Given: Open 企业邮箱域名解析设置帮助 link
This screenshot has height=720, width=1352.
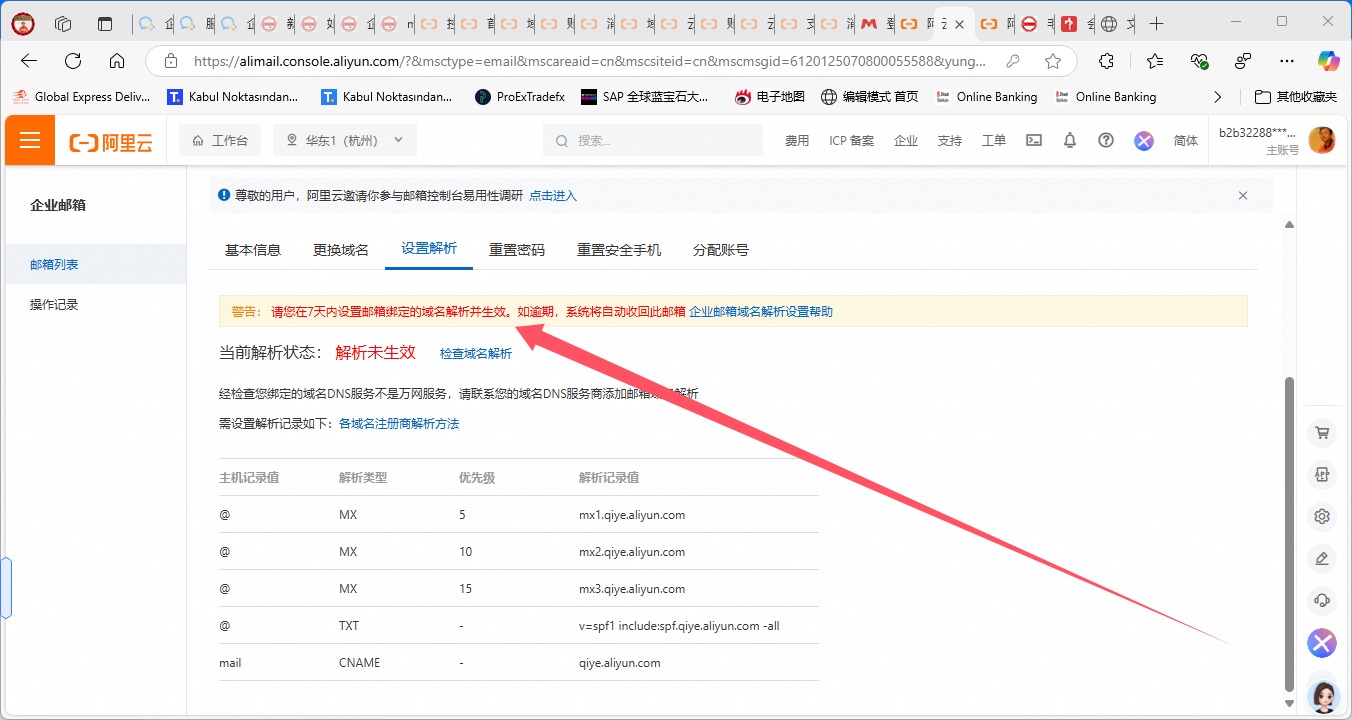Looking at the screenshot, I should coord(759,311).
